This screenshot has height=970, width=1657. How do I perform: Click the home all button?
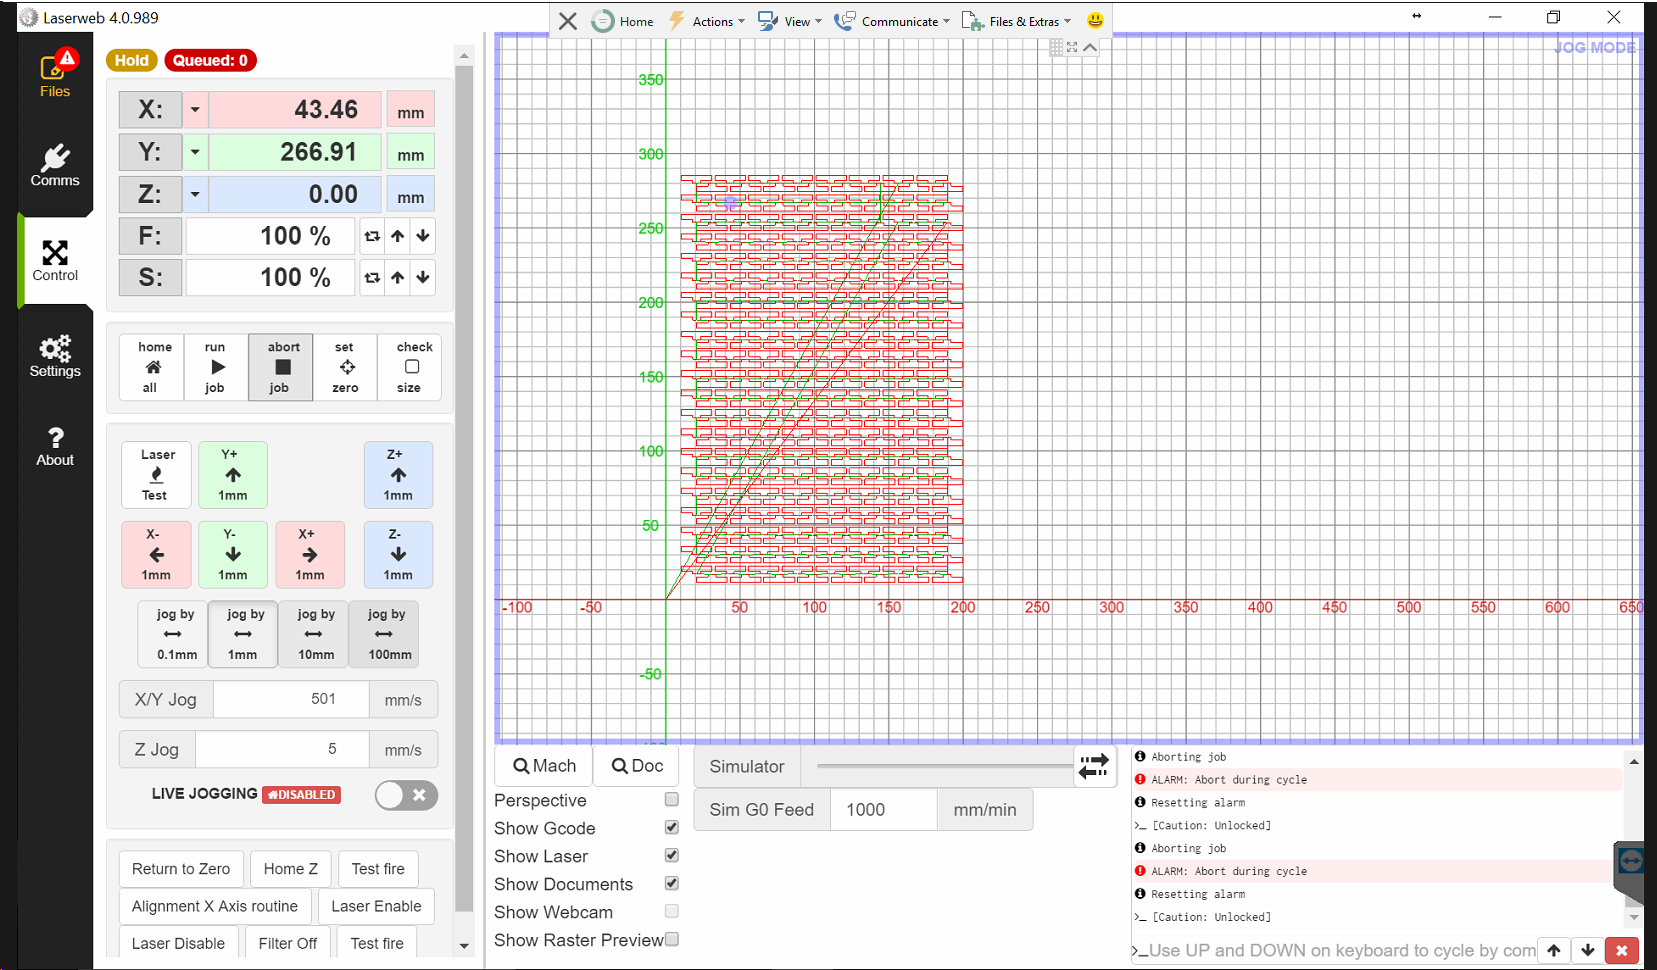point(152,367)
